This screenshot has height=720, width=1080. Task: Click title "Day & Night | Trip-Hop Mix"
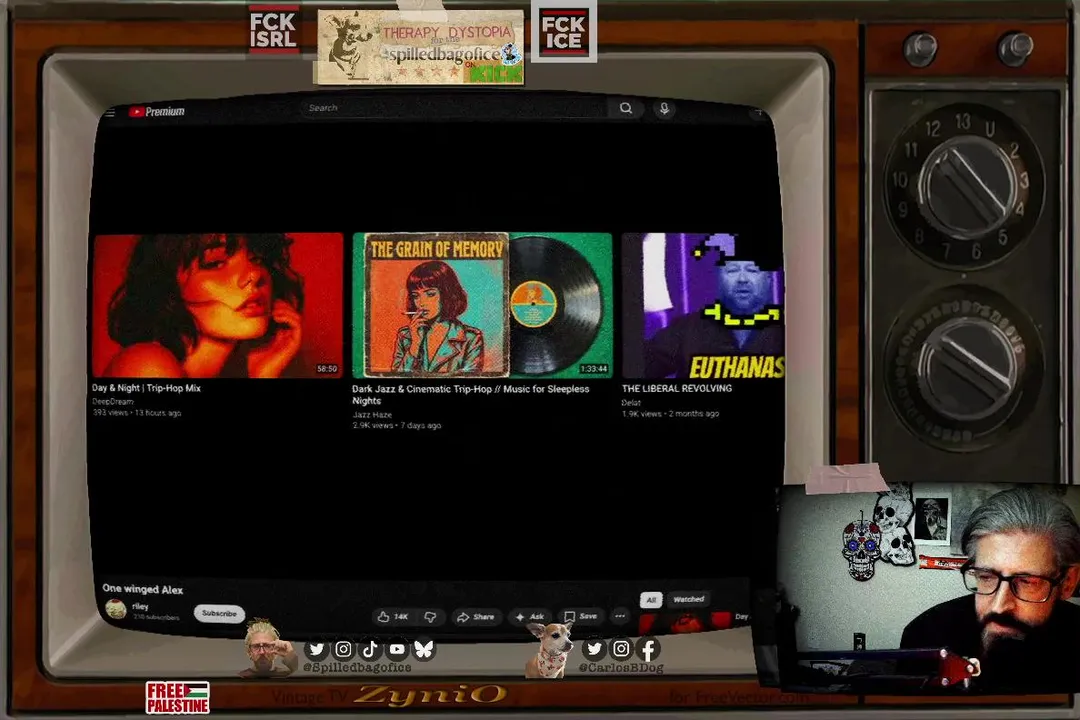coord(146,388)
